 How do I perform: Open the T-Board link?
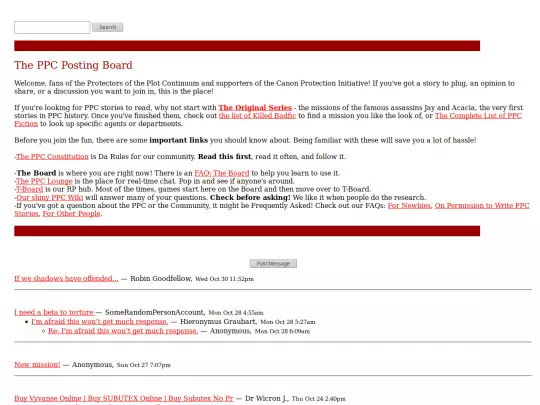pos(30,189)
